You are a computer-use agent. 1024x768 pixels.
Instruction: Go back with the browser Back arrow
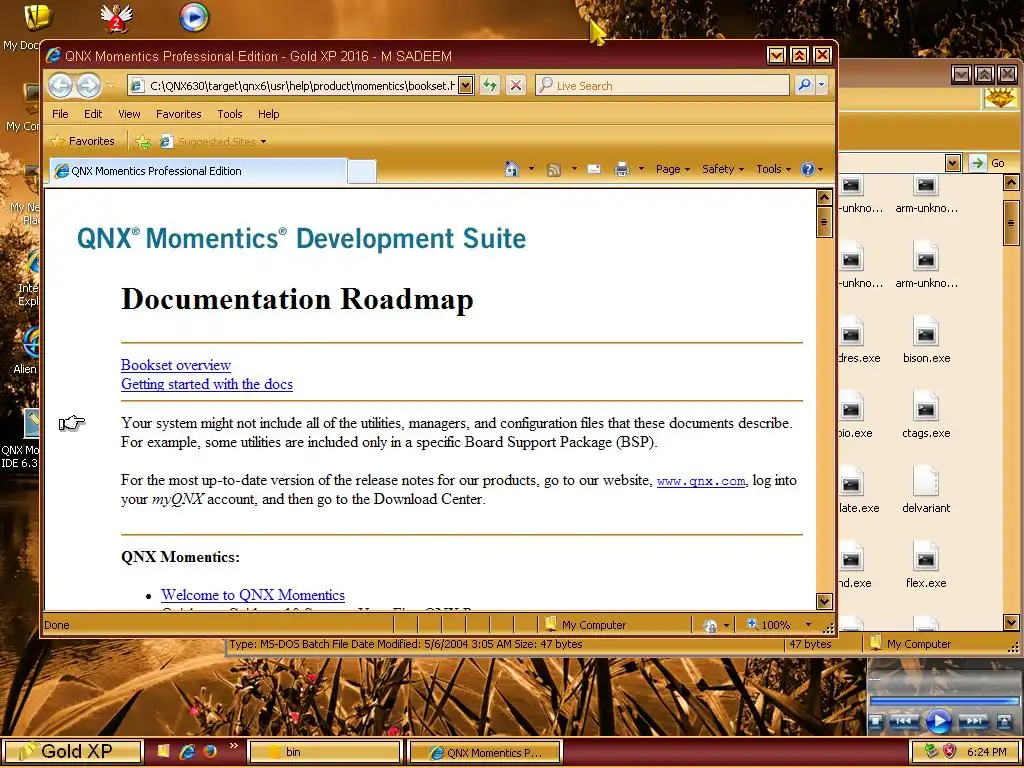tap(61, 86)
